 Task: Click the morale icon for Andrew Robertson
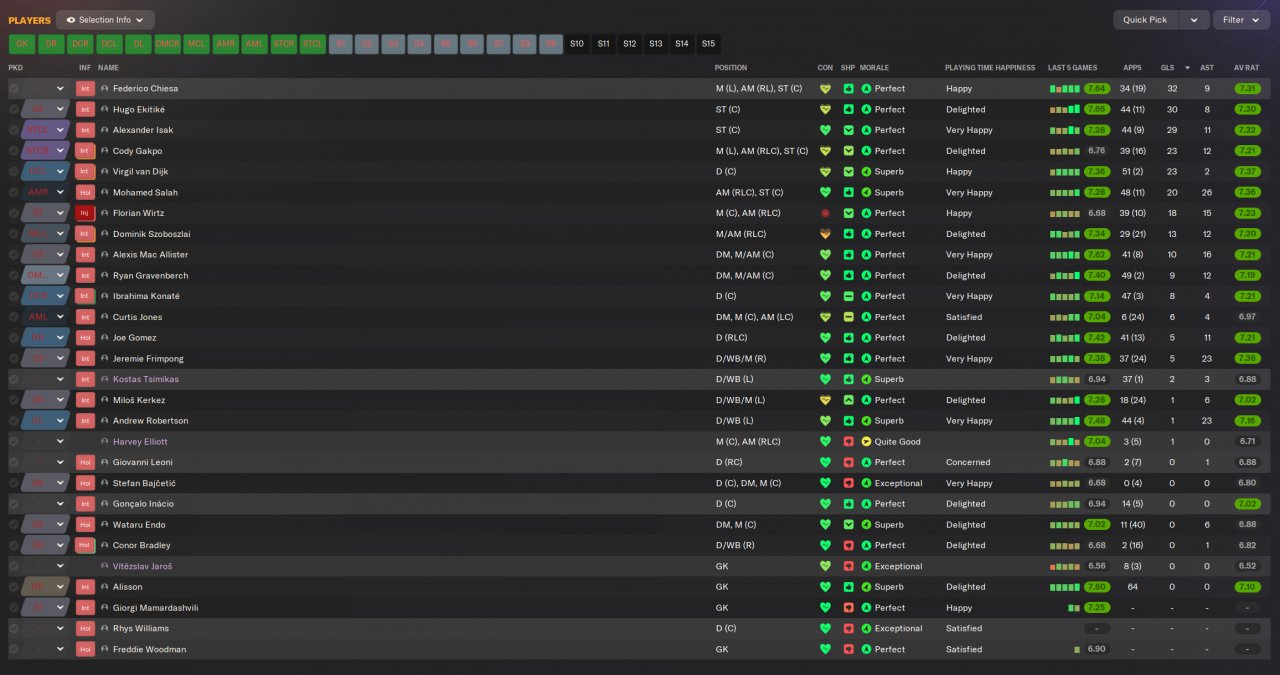866,421
